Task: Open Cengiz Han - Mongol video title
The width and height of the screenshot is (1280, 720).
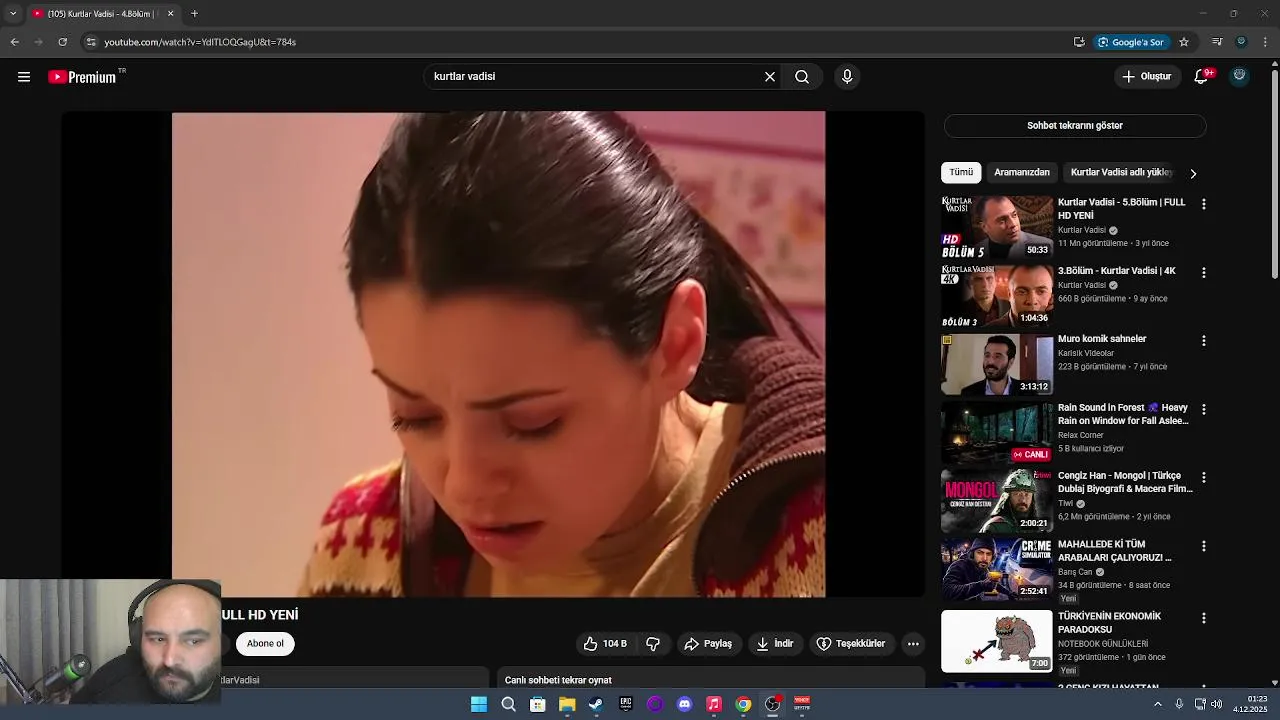Action: click(x=1125, y=483)
